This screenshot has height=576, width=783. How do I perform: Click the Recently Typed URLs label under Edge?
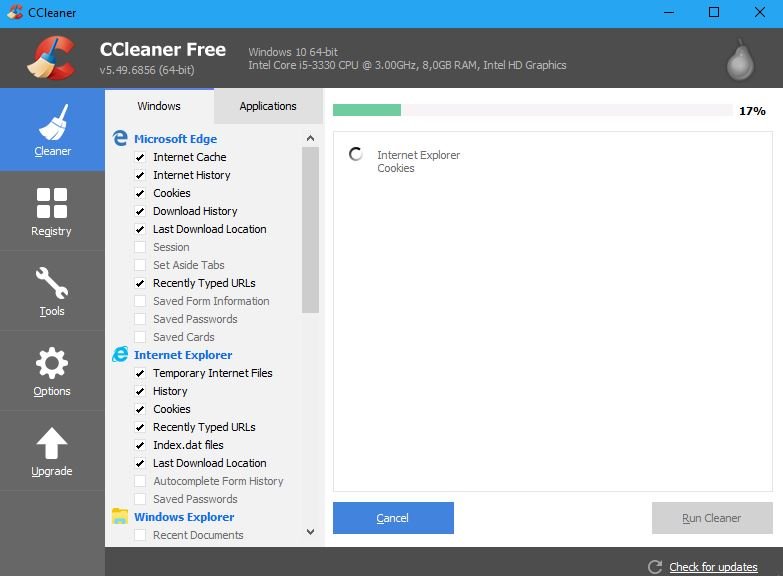[x=204, y=283]
